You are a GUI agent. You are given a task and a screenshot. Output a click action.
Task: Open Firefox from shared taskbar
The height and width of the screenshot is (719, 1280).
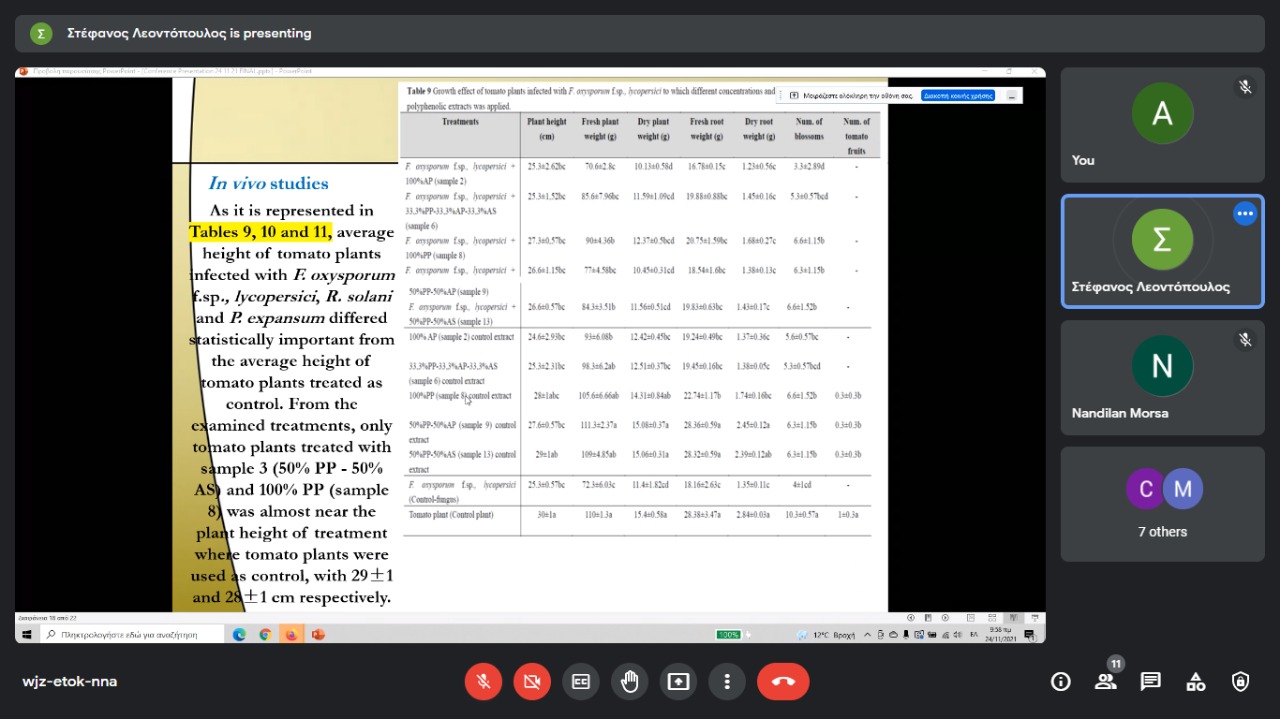(292, 634)
